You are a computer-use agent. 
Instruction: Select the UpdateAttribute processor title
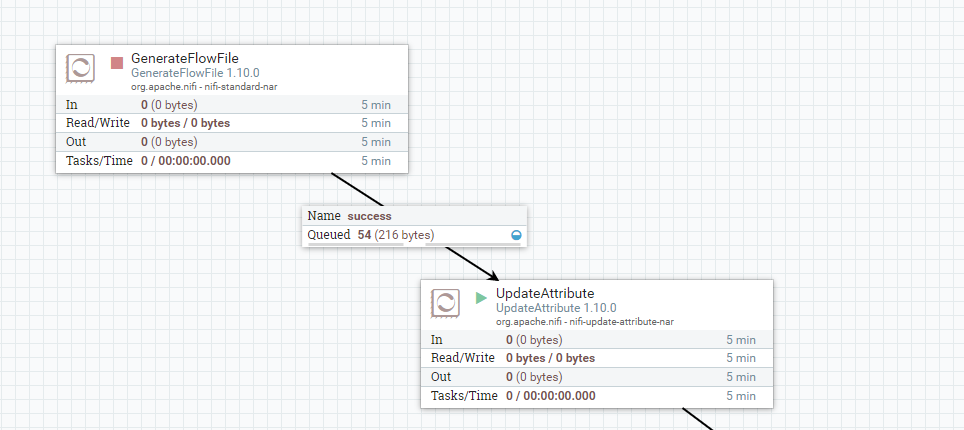(x=545, y=293)
